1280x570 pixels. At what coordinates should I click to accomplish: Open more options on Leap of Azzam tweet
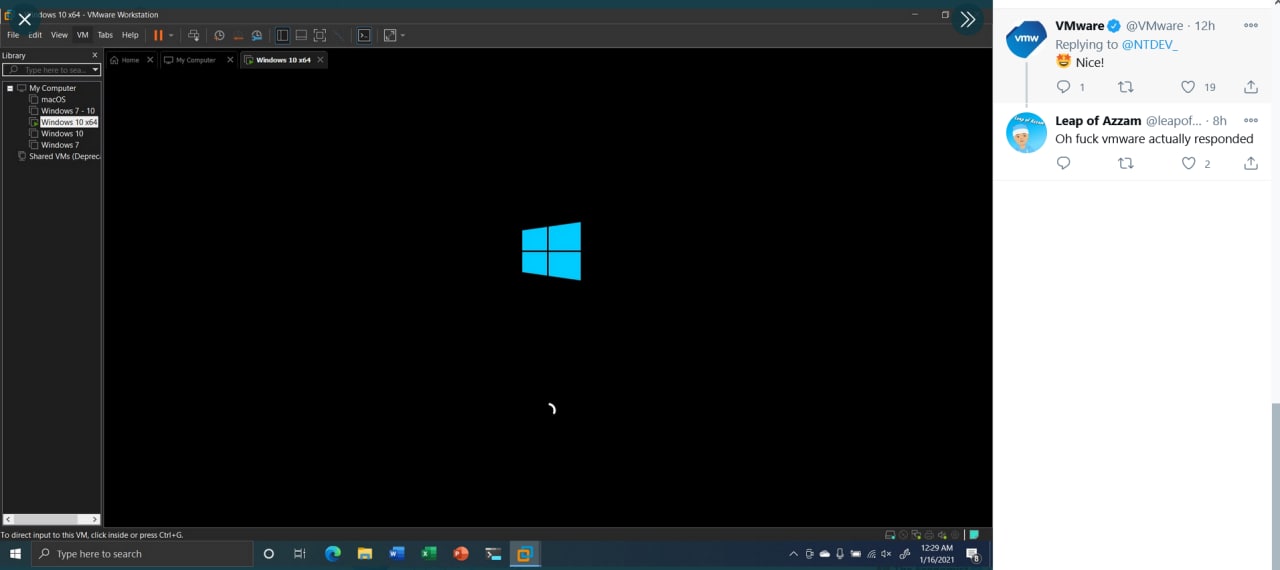[x=1250, y=121]
